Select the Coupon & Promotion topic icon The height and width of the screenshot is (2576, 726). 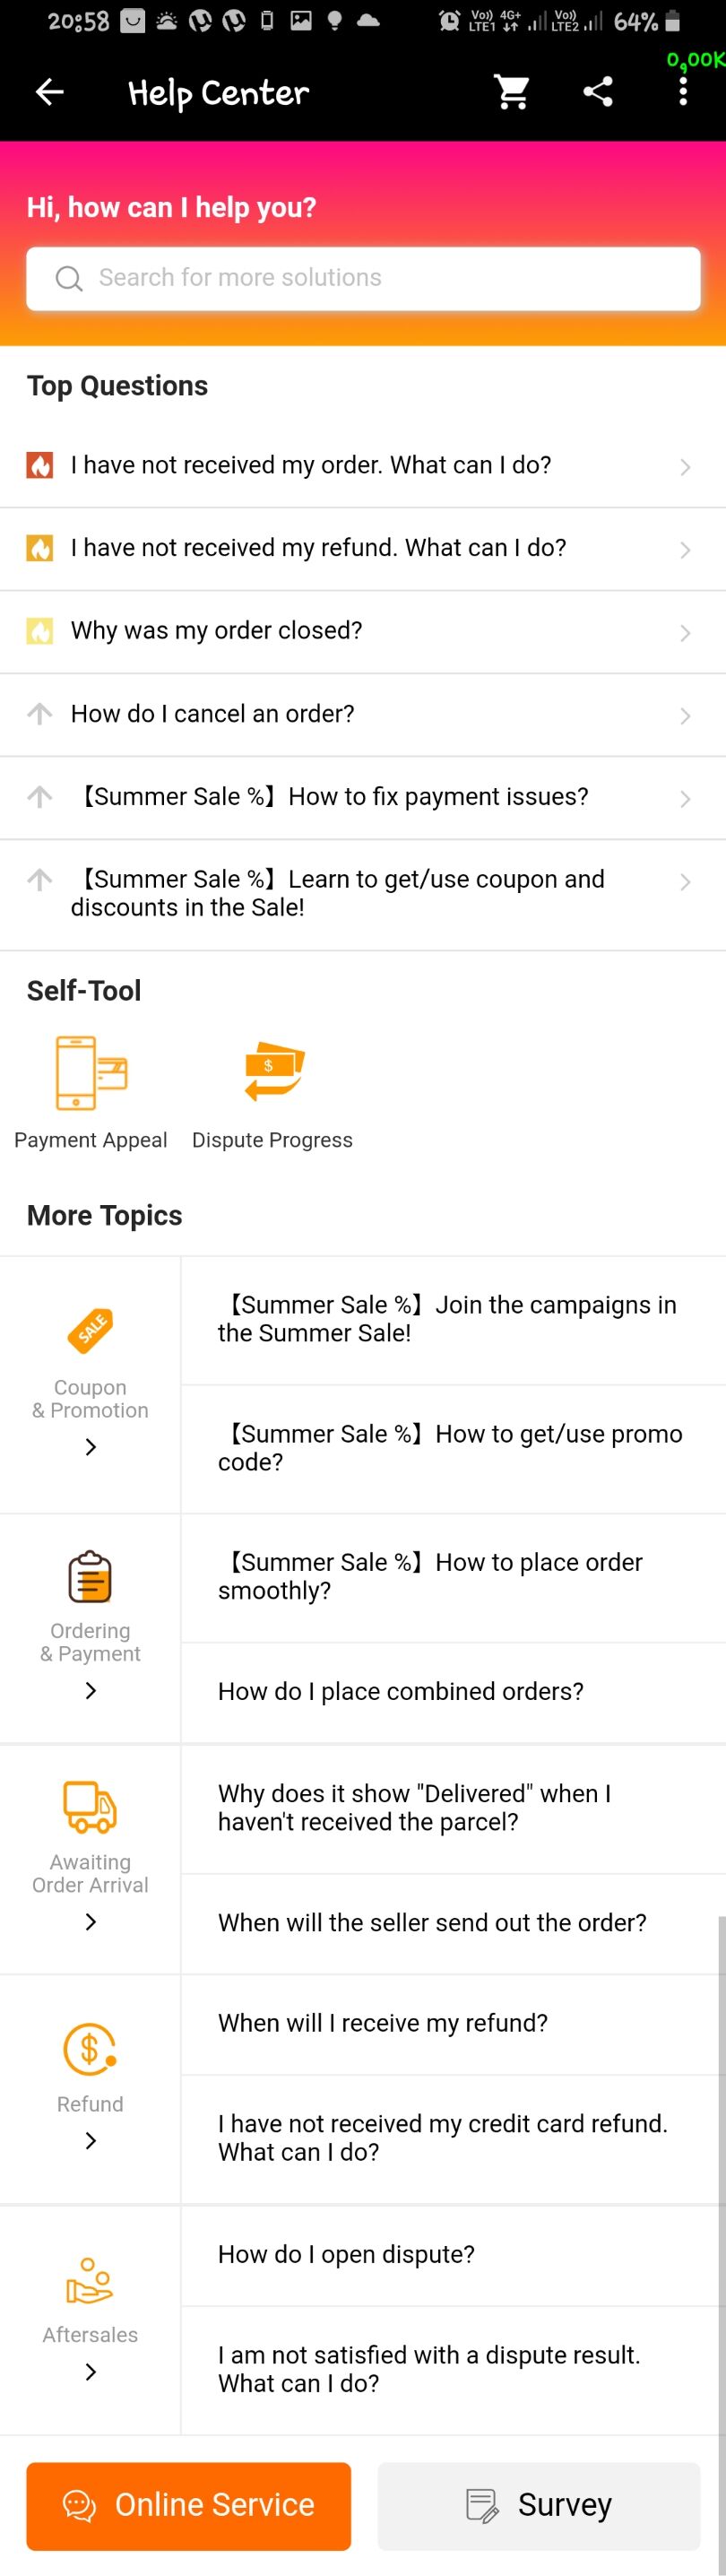click(x=90, y=1330)
